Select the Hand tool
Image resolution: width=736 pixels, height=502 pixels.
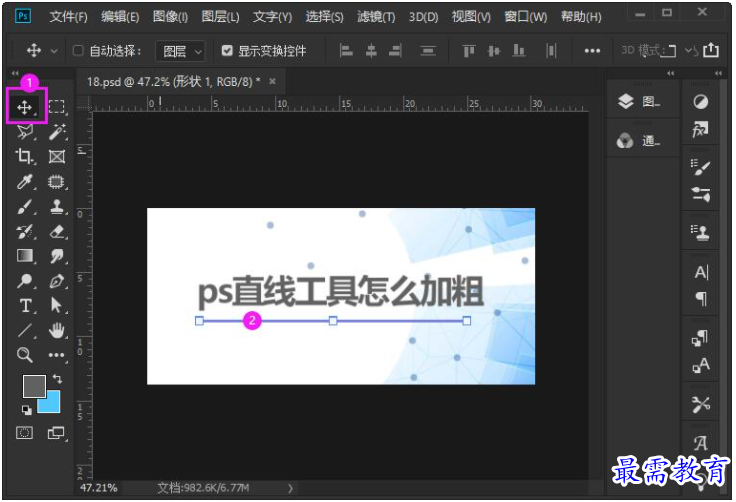tap(57, 331)
